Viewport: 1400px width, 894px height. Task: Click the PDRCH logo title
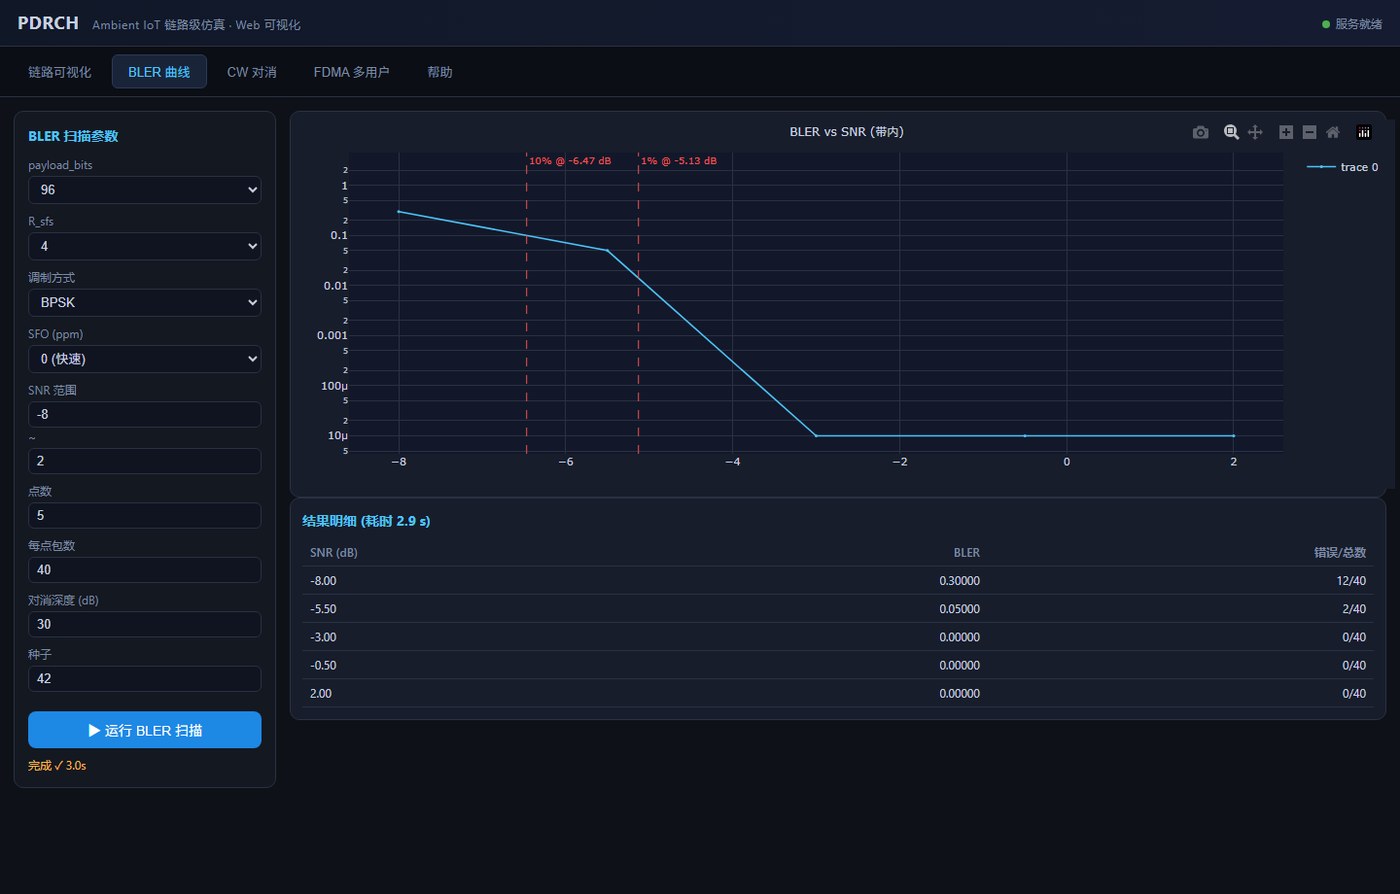coord(48,23)
